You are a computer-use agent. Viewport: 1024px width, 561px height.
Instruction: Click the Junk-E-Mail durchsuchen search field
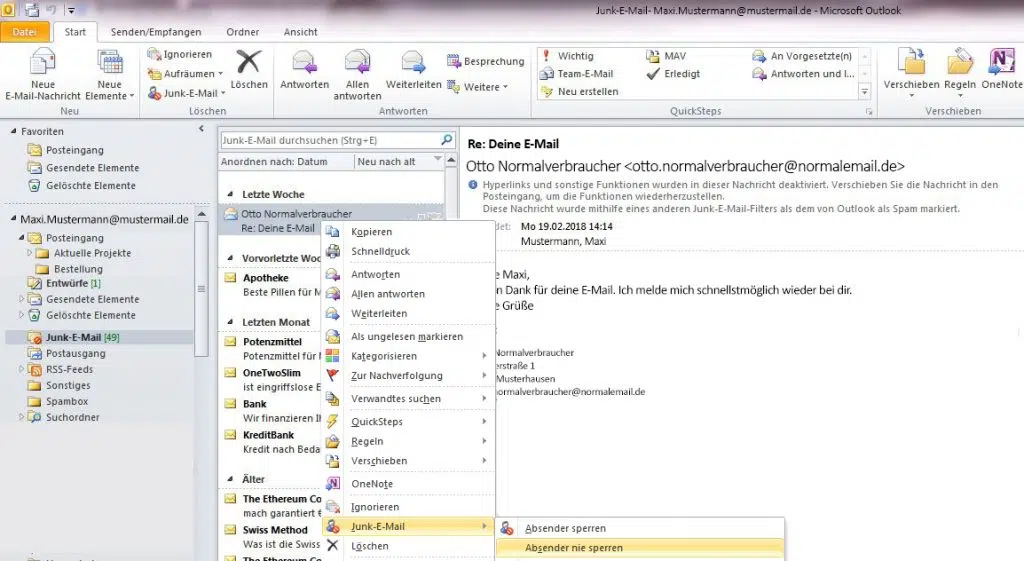pos(330,140)
